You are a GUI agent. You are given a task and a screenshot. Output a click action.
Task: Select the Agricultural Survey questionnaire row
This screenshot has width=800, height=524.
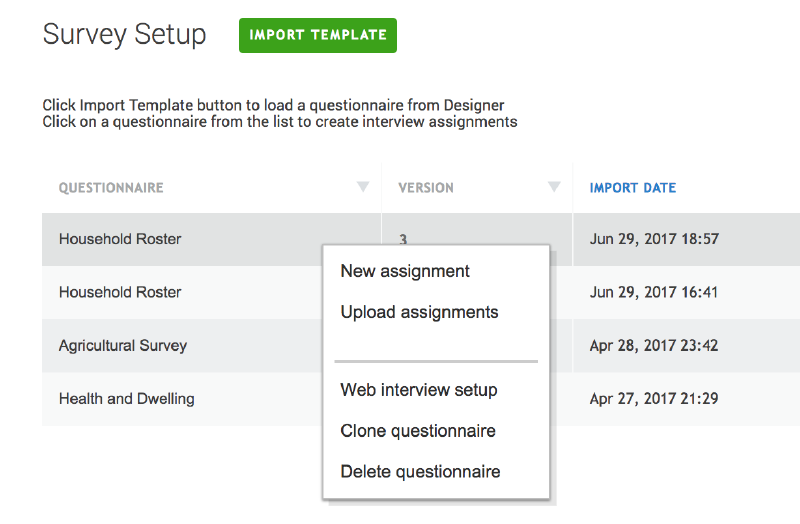[x=123, y=346]
